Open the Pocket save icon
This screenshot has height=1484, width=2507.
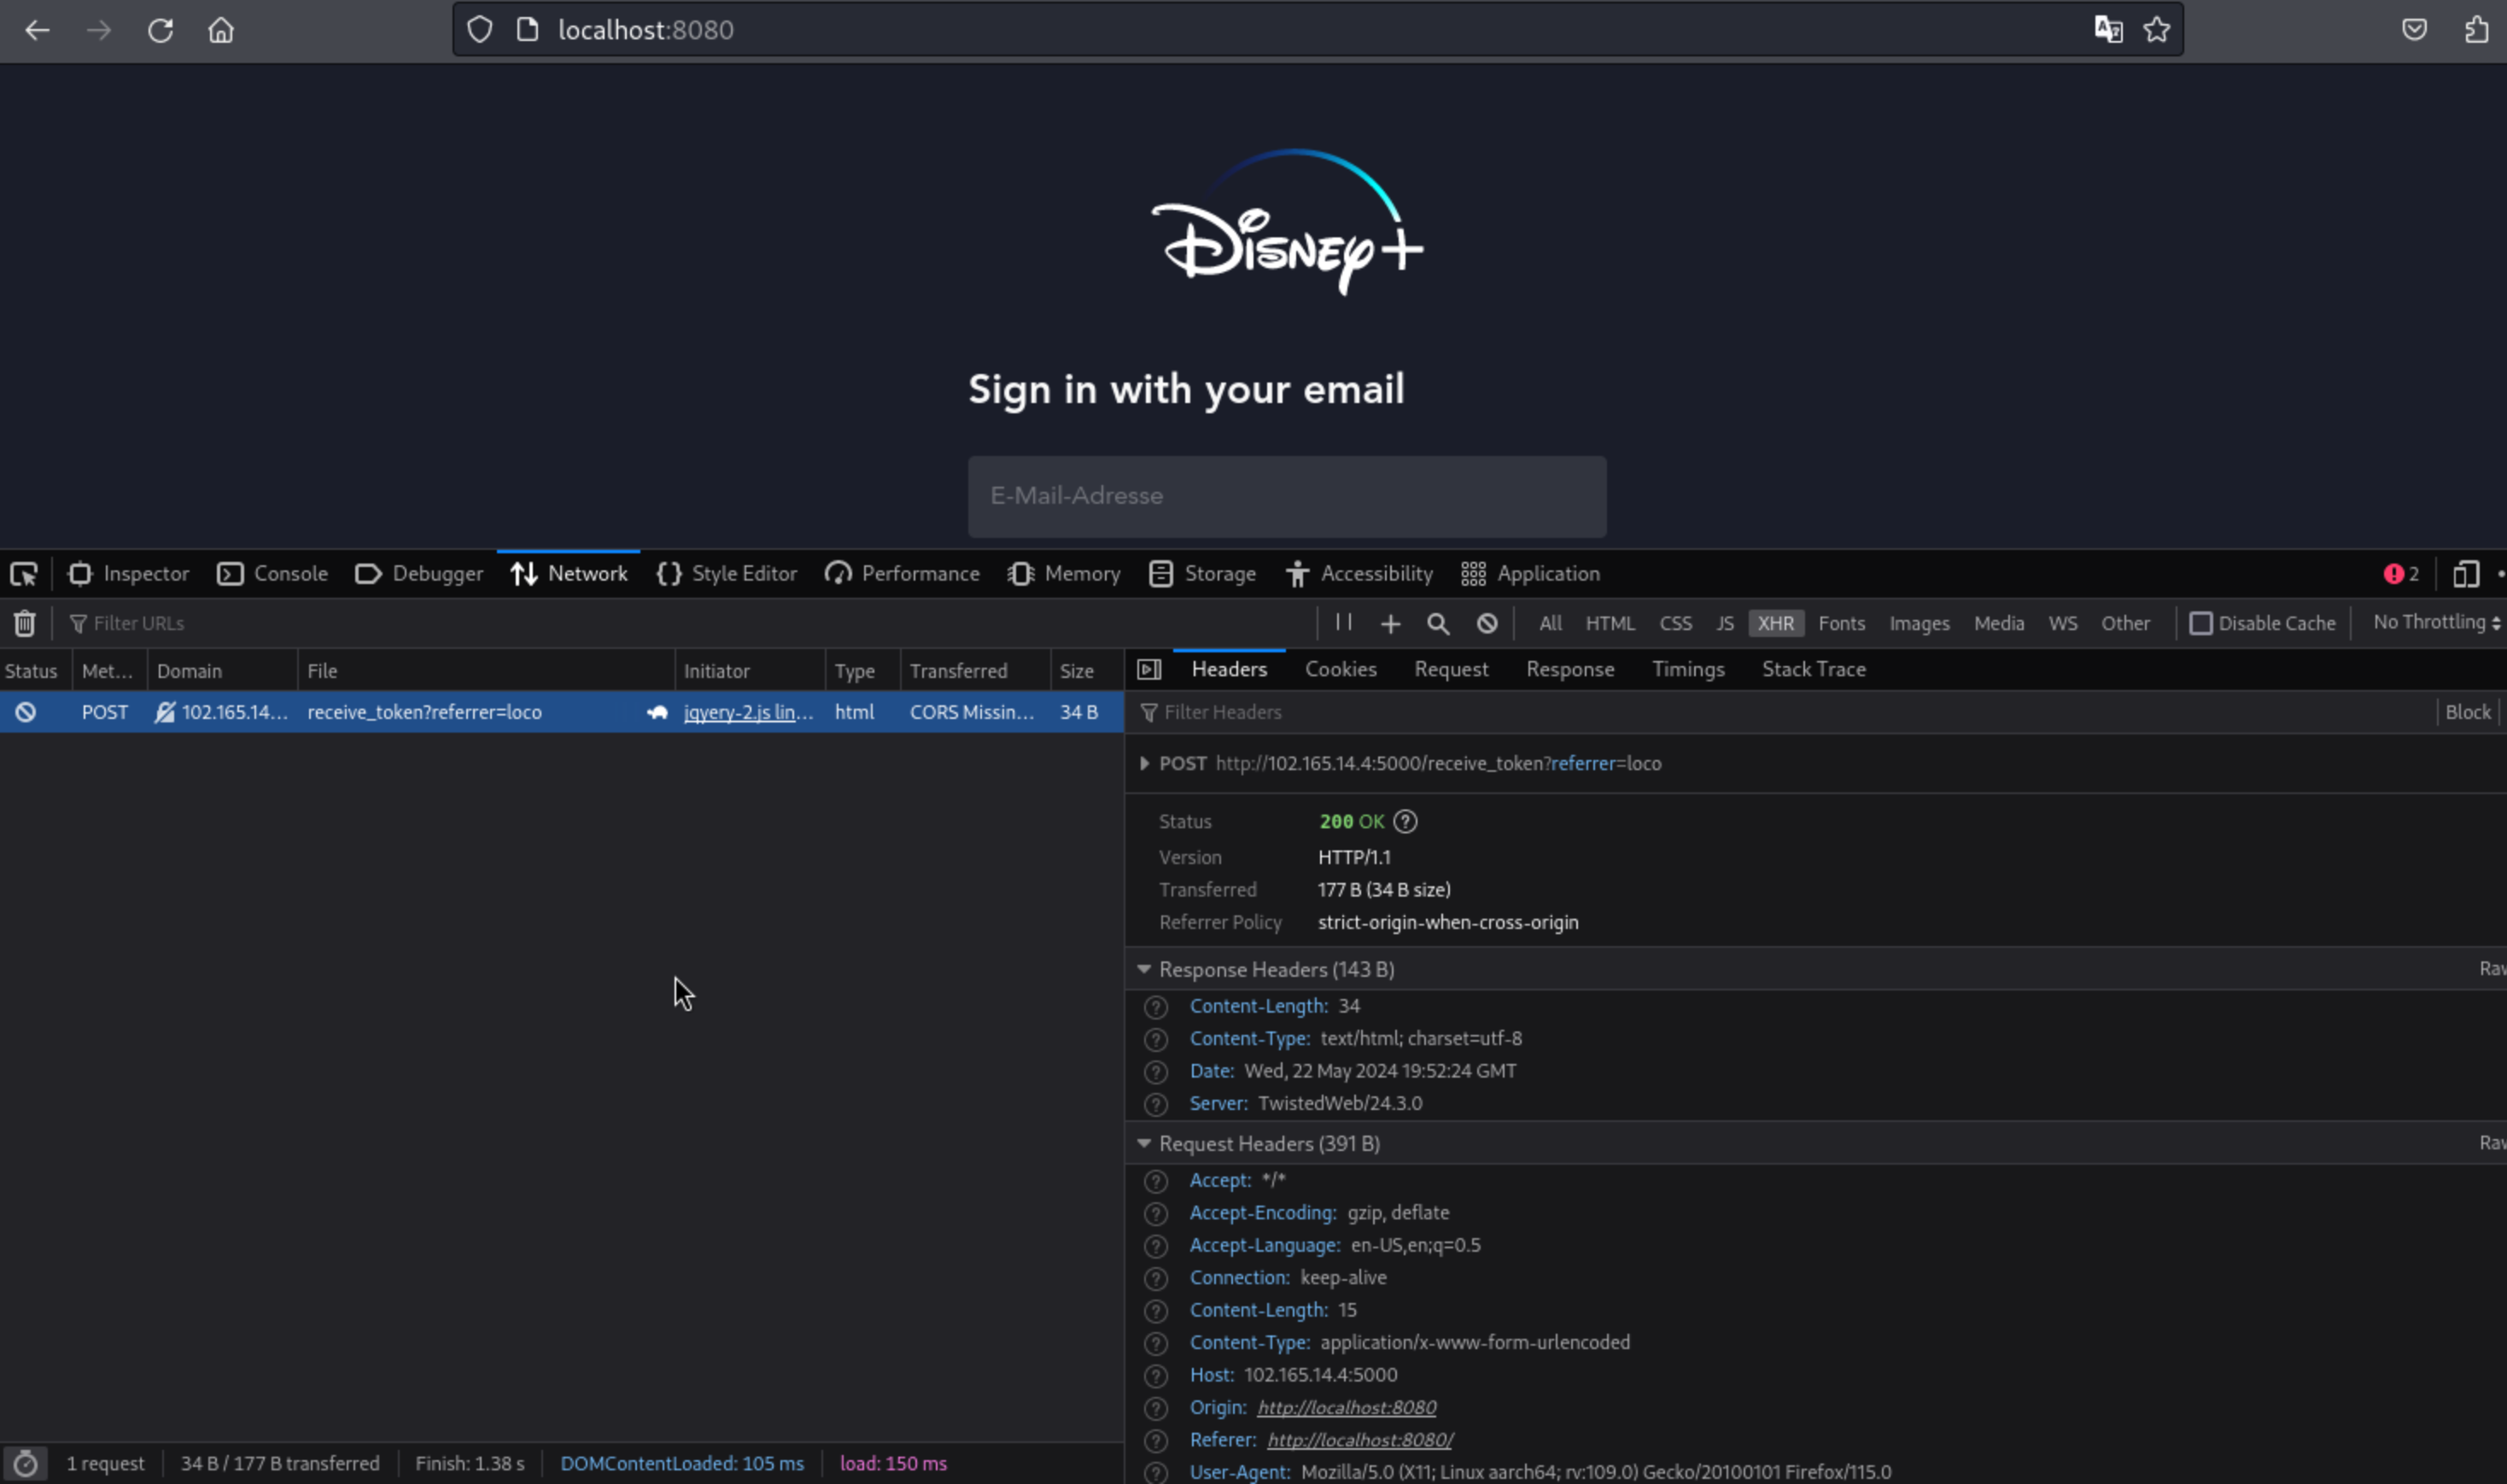(2414, 30)
